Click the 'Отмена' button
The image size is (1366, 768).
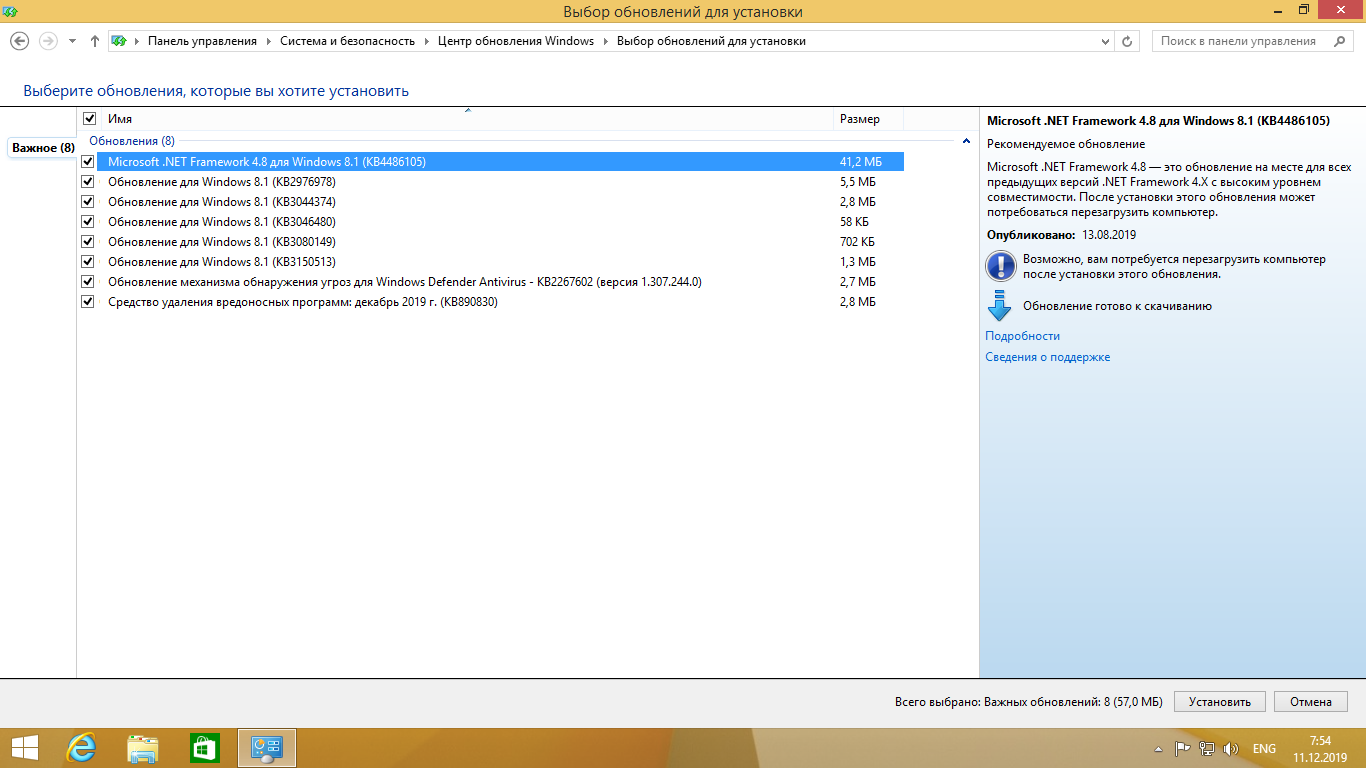coord(1311,702)
